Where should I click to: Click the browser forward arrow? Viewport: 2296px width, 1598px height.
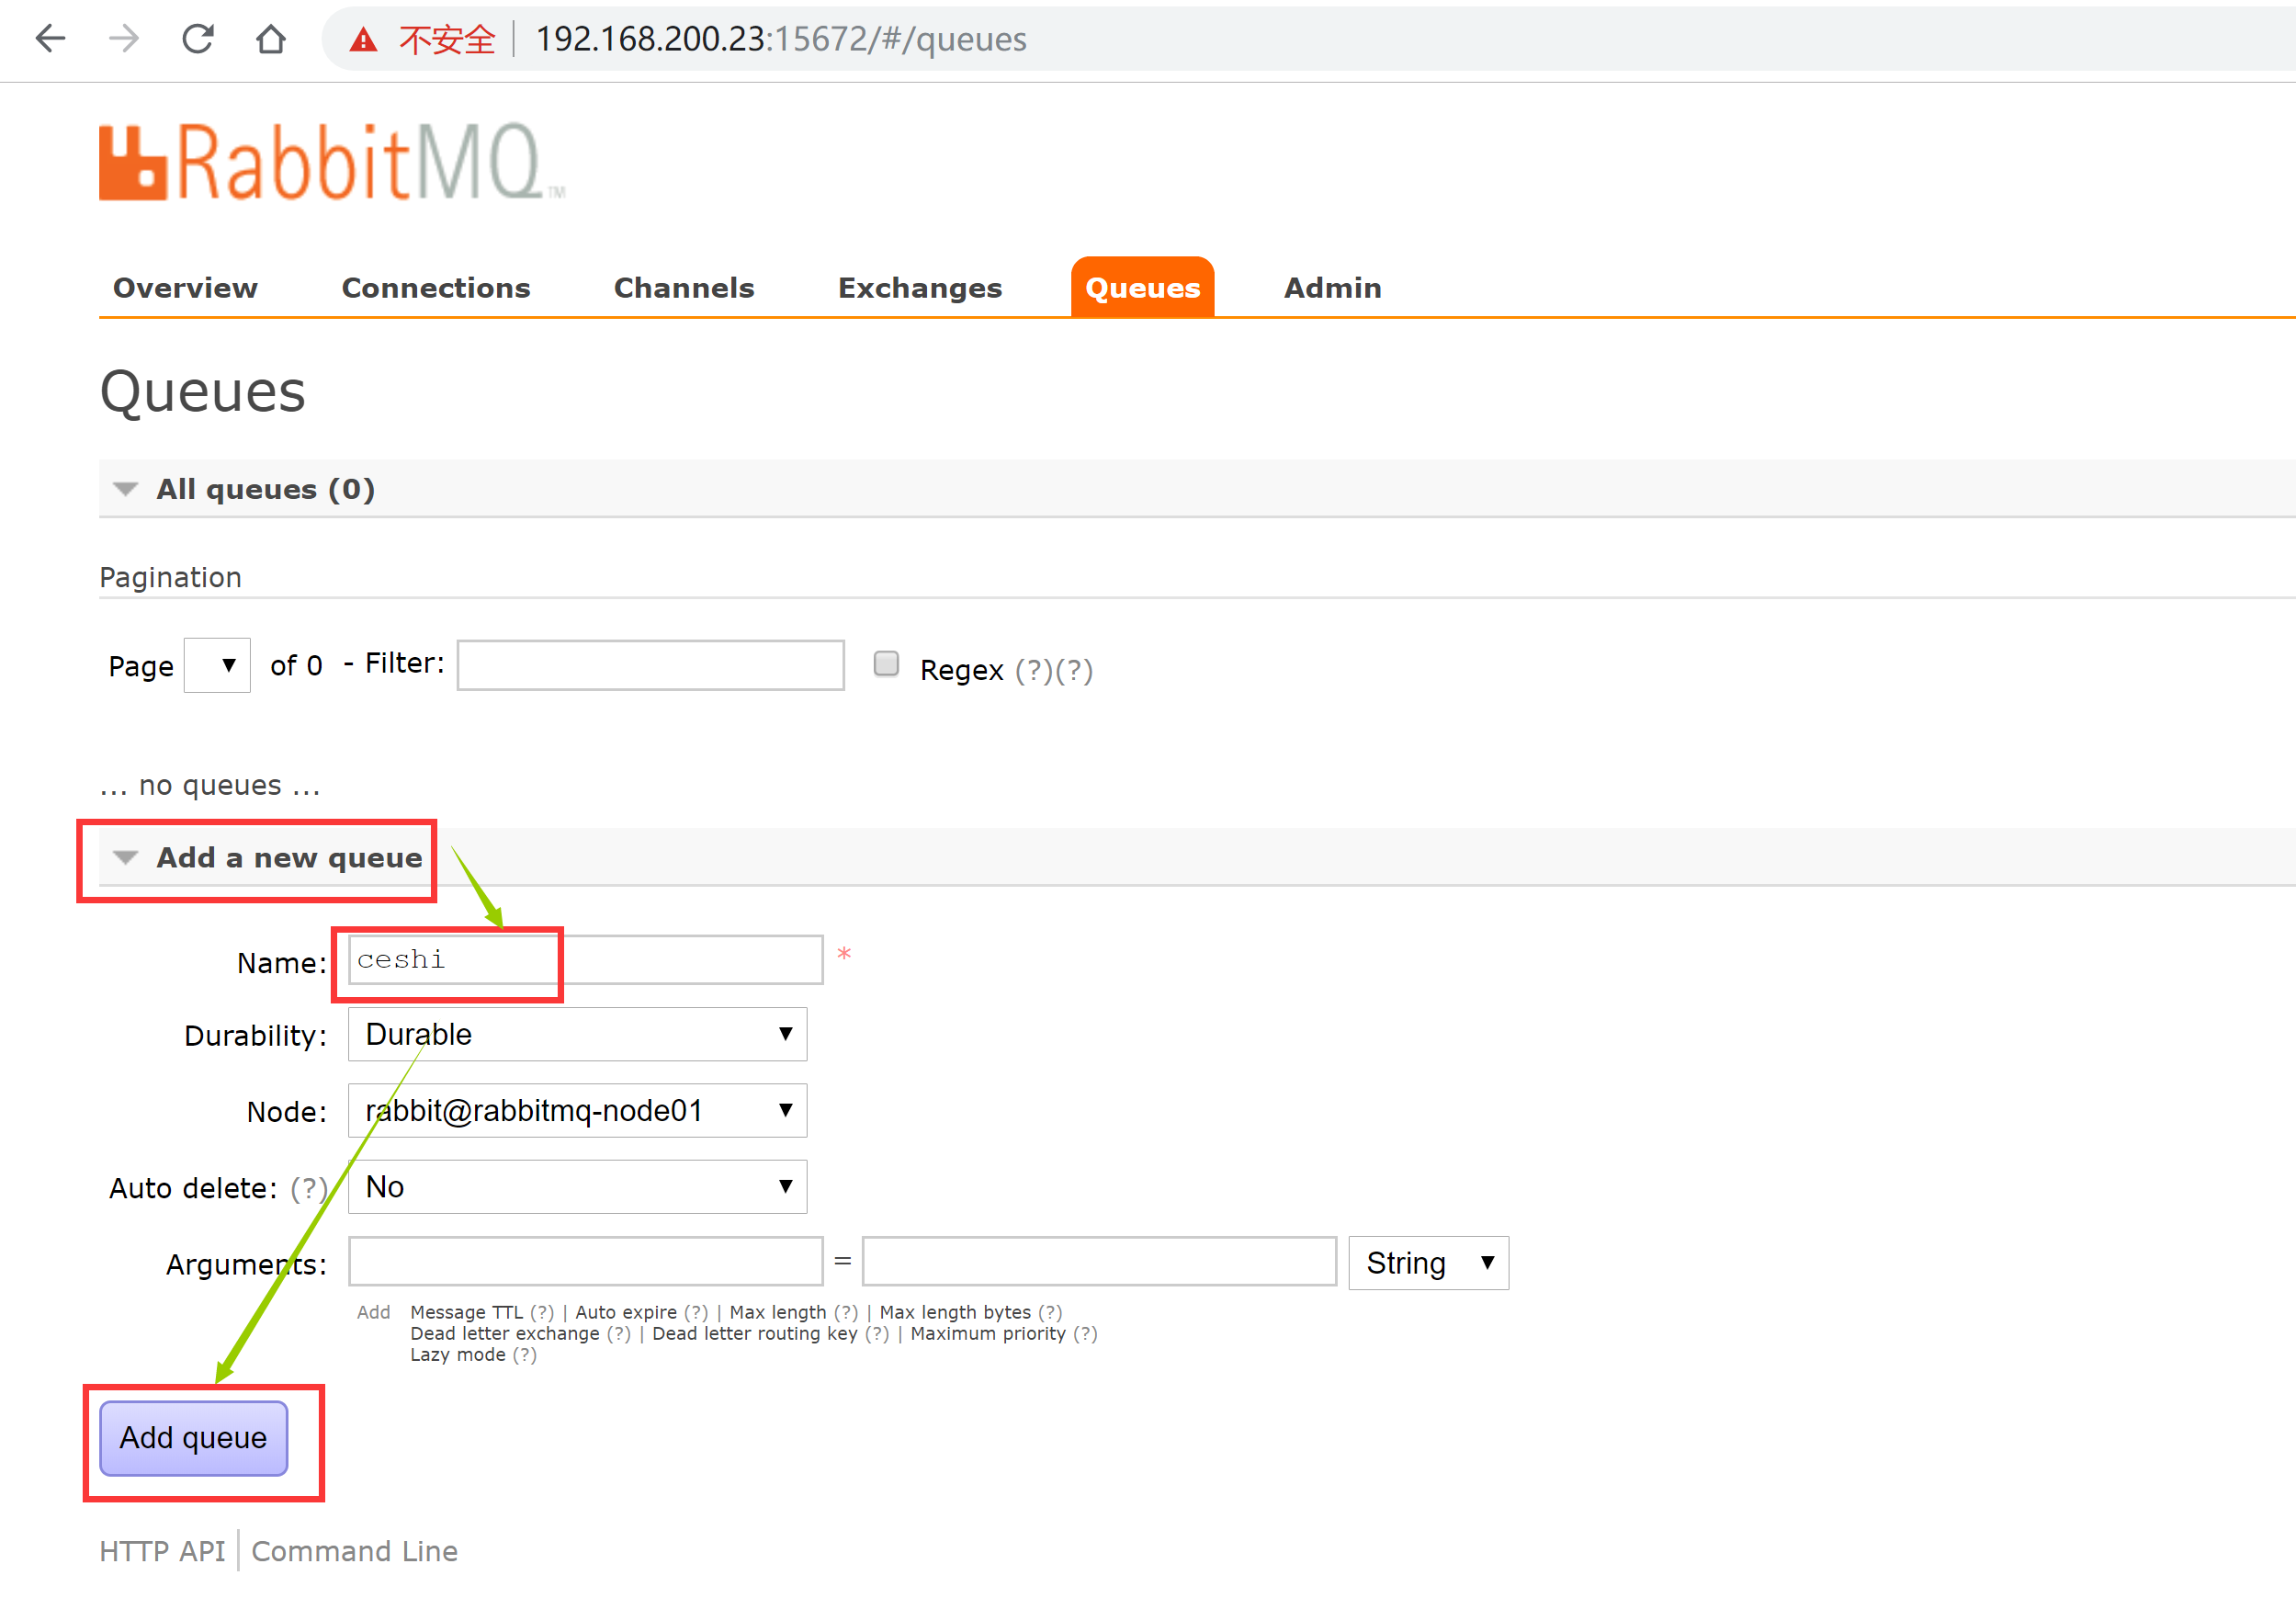[x=124, y=39]
